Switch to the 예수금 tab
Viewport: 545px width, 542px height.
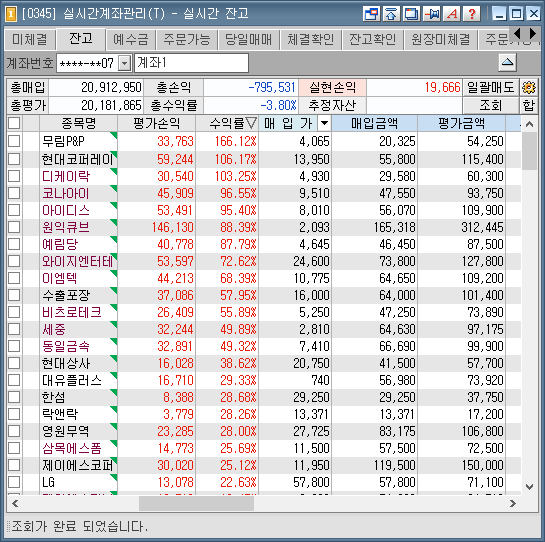coord(131,39)
